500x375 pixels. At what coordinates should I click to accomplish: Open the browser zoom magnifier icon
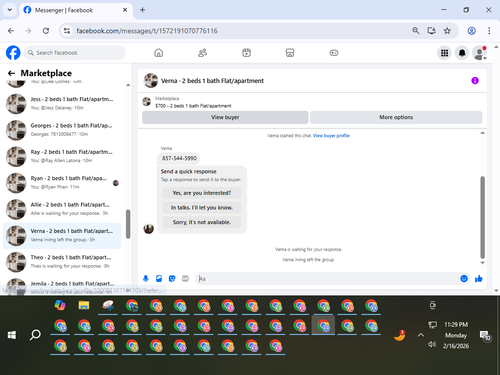click(415, 31)
